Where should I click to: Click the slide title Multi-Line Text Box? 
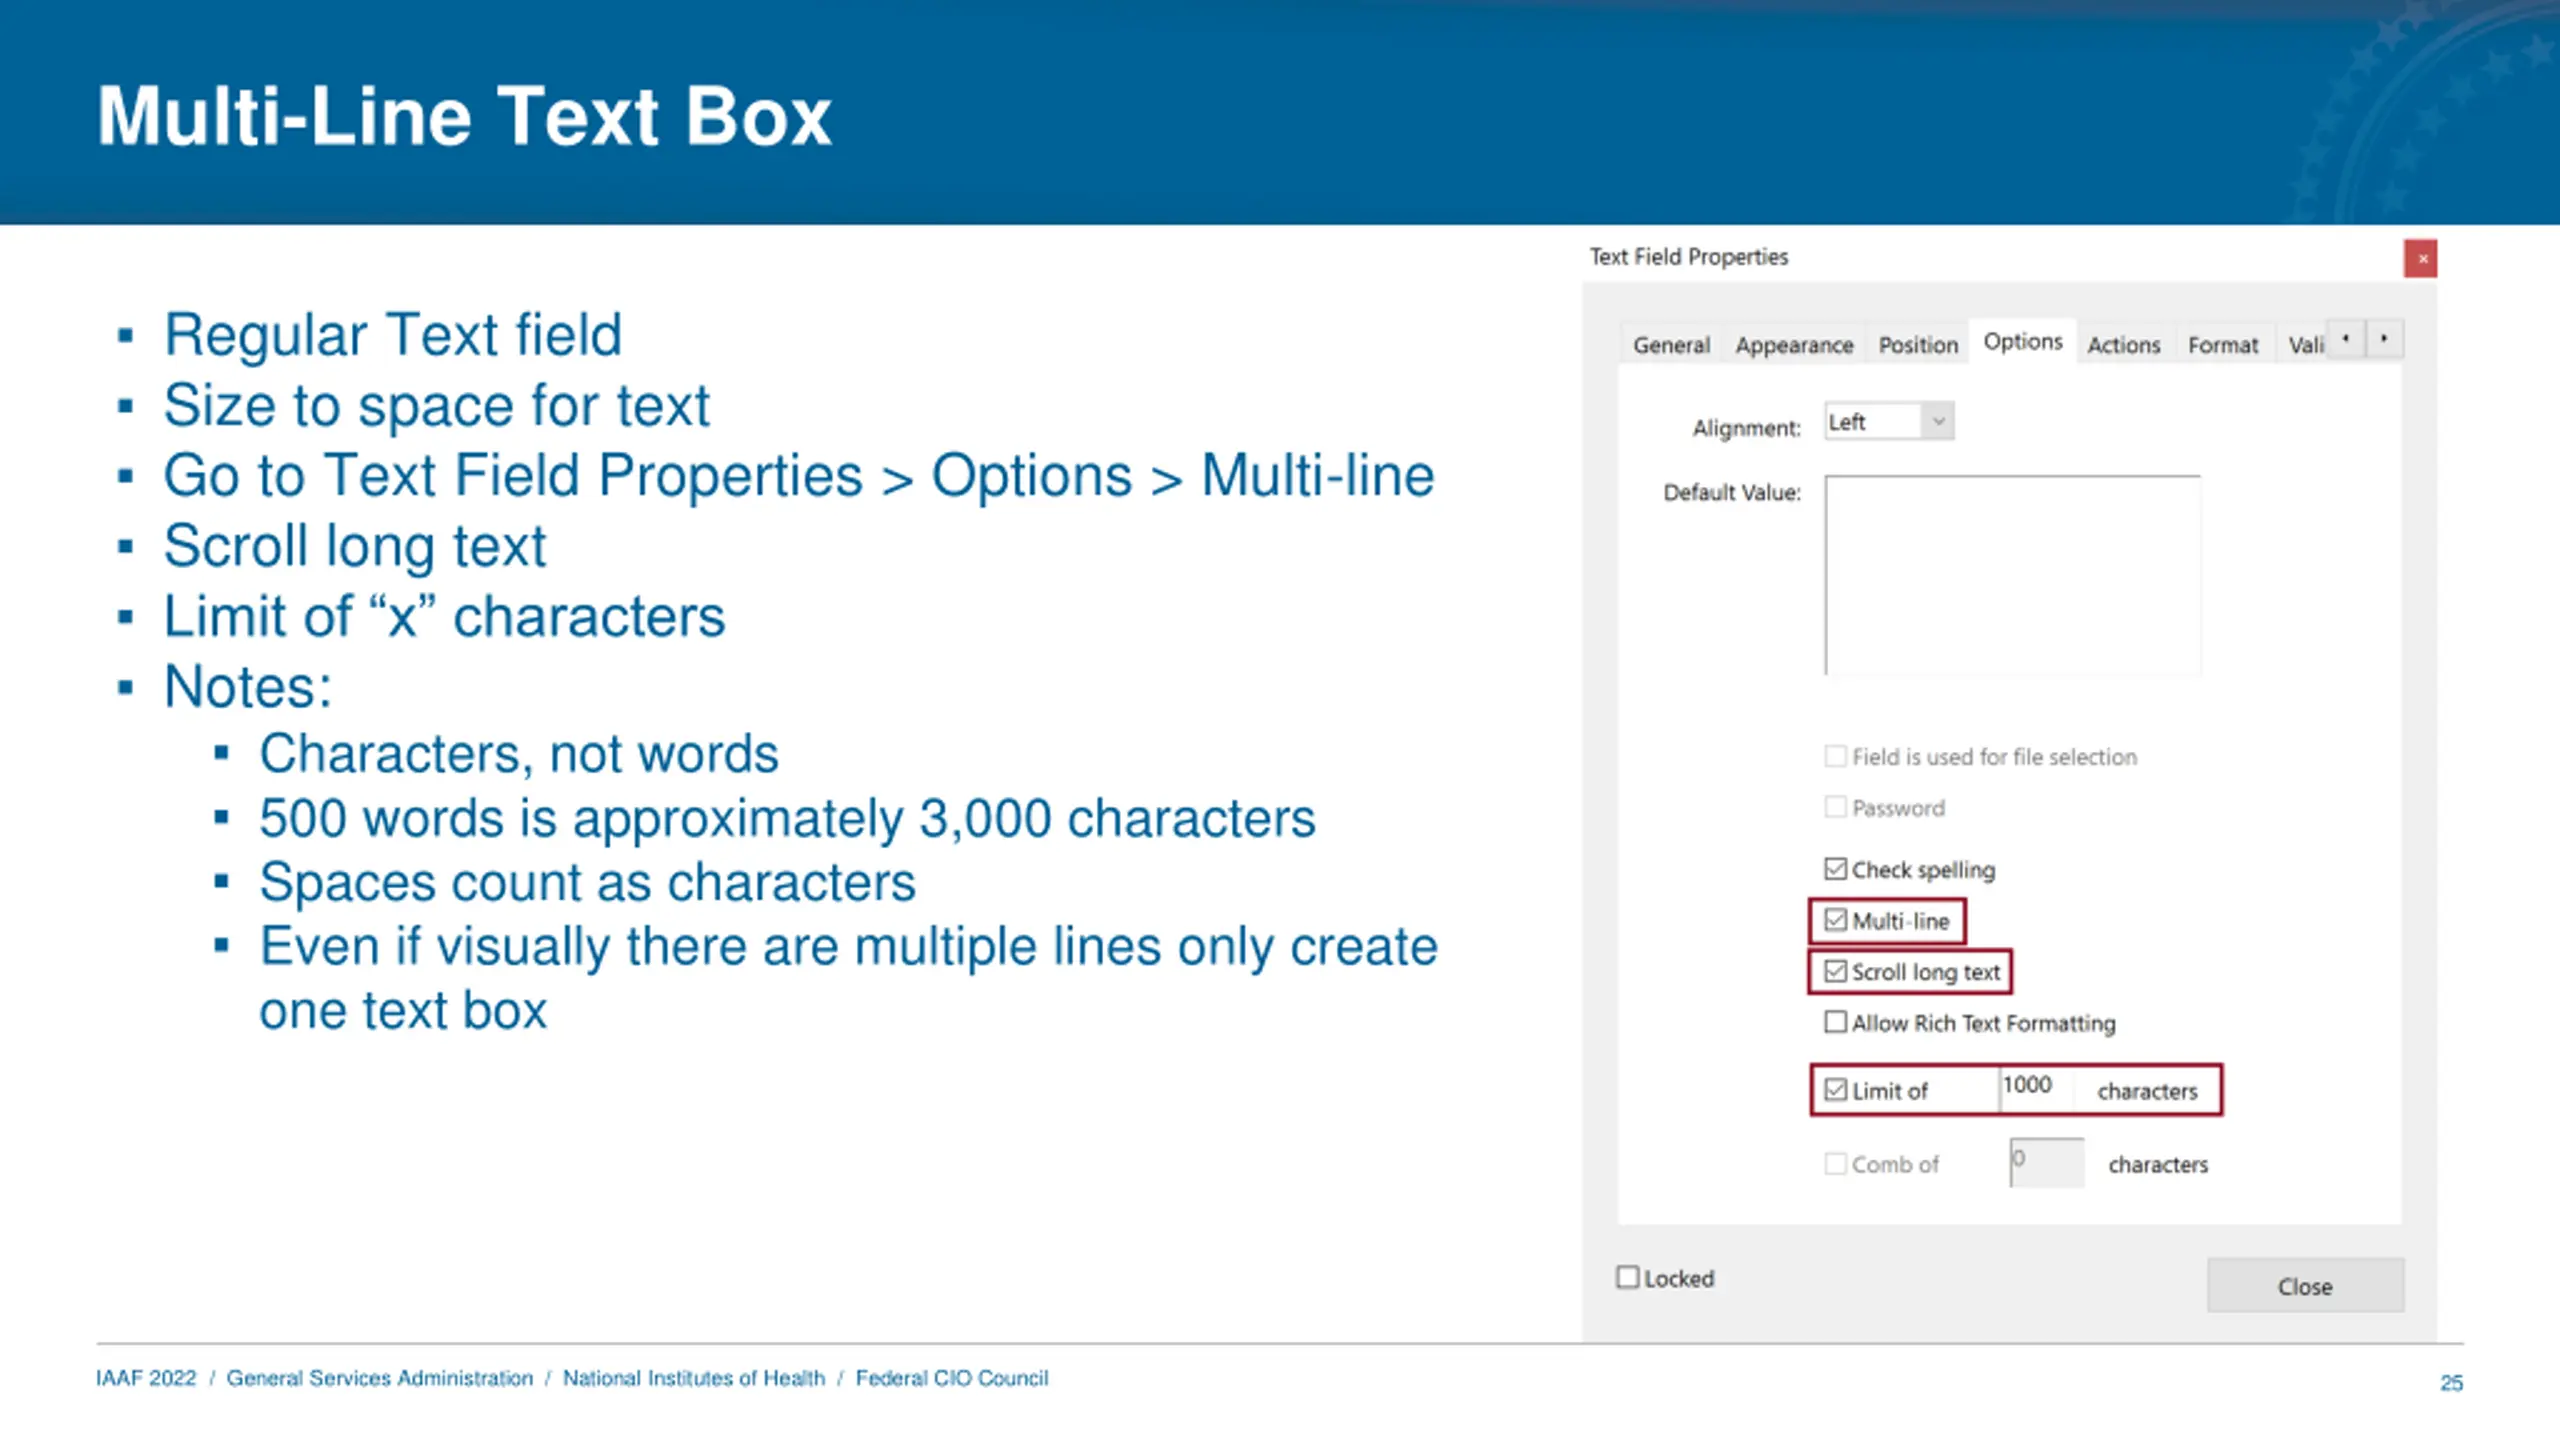[464, 116]
